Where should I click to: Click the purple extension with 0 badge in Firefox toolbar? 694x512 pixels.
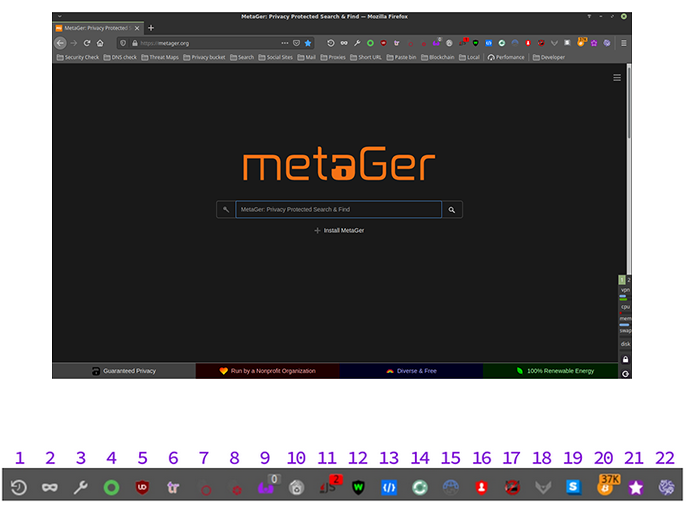tap(436, 42)
